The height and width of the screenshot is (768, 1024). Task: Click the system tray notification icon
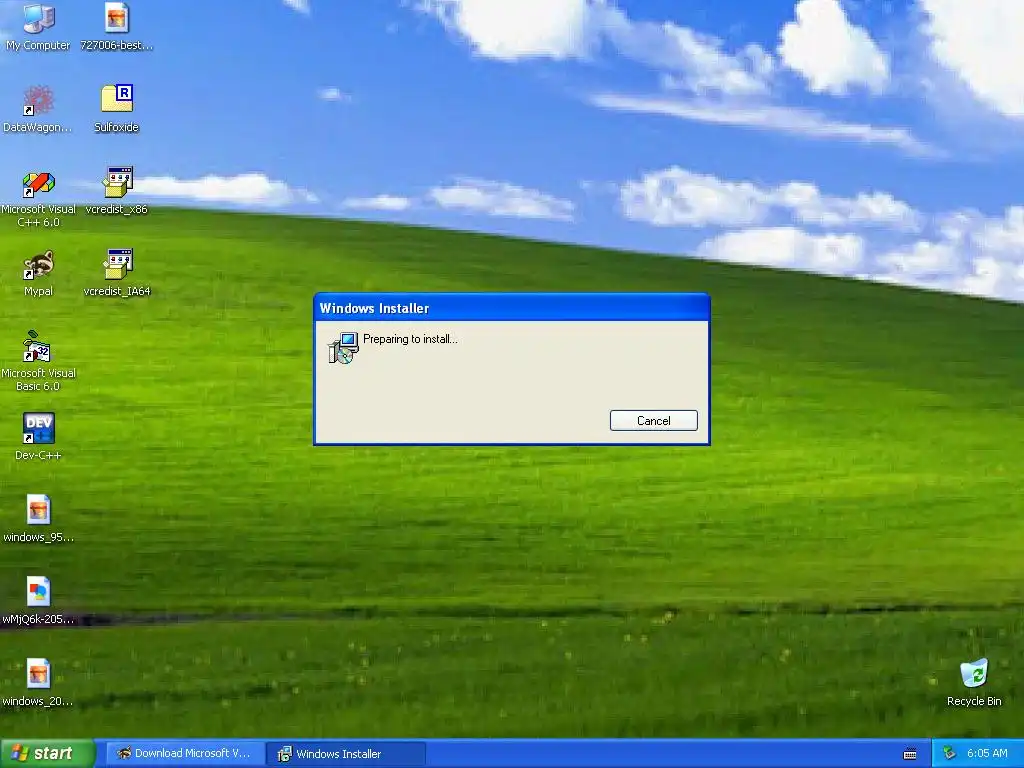coord(950,754)
